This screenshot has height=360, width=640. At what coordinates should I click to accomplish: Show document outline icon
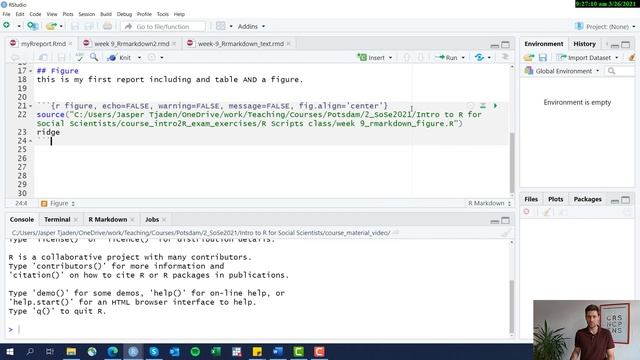tap(505, 57)
